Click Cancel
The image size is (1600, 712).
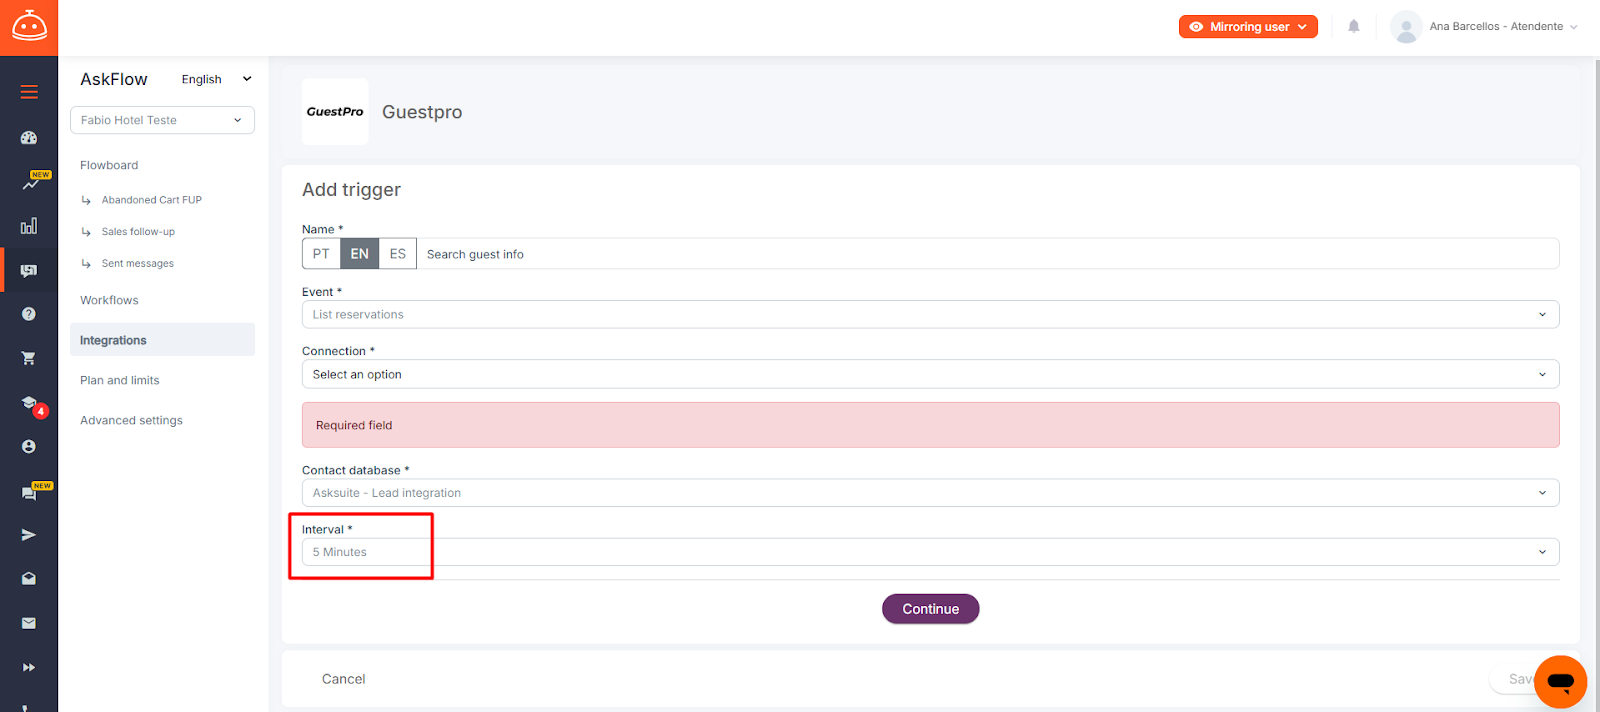pos(343,679)
